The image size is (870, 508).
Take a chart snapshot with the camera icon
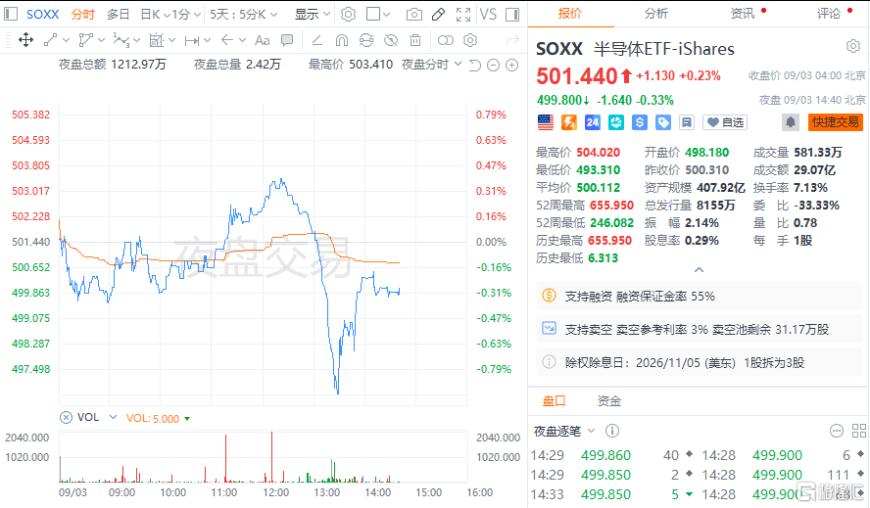414,14
